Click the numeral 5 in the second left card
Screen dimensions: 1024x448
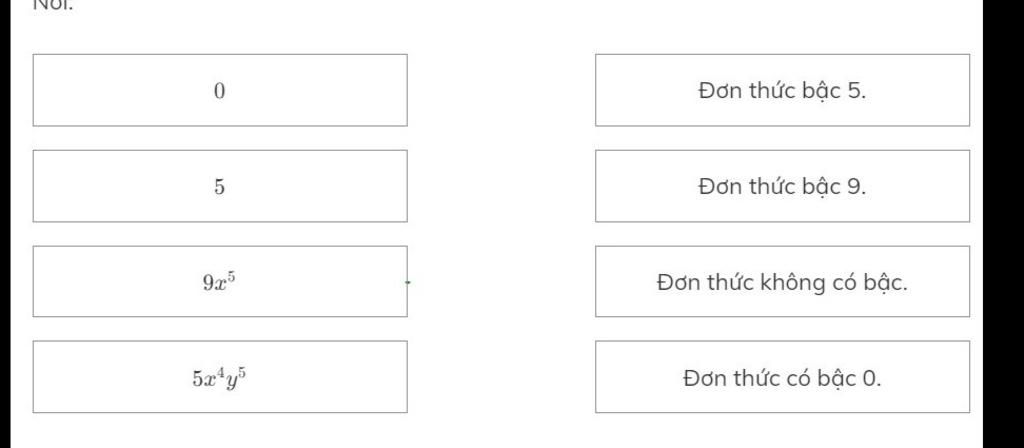pos(219,187)
